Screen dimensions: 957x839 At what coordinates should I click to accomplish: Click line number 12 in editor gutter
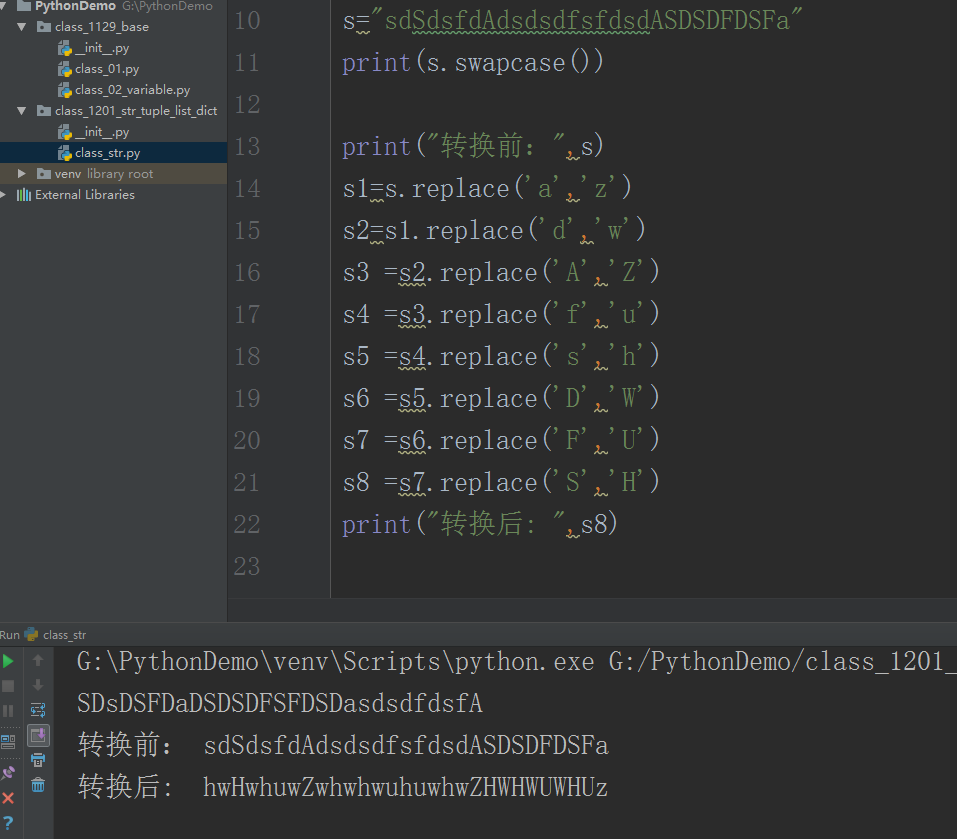tap(246, 105)
